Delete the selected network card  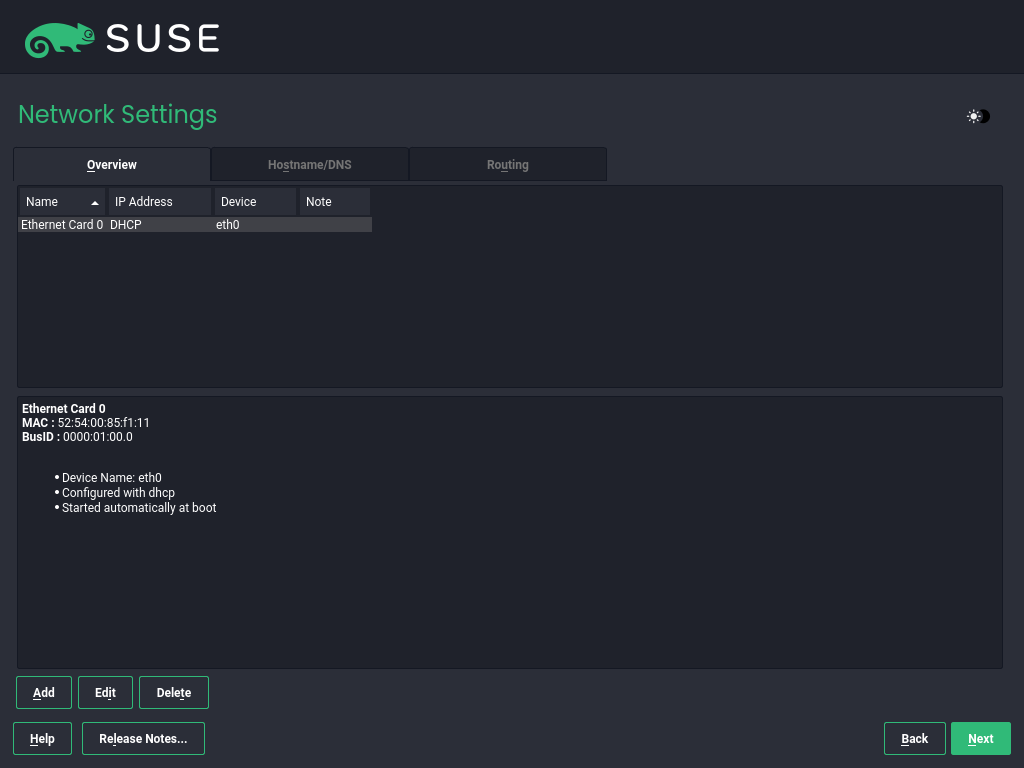[173, 692]
